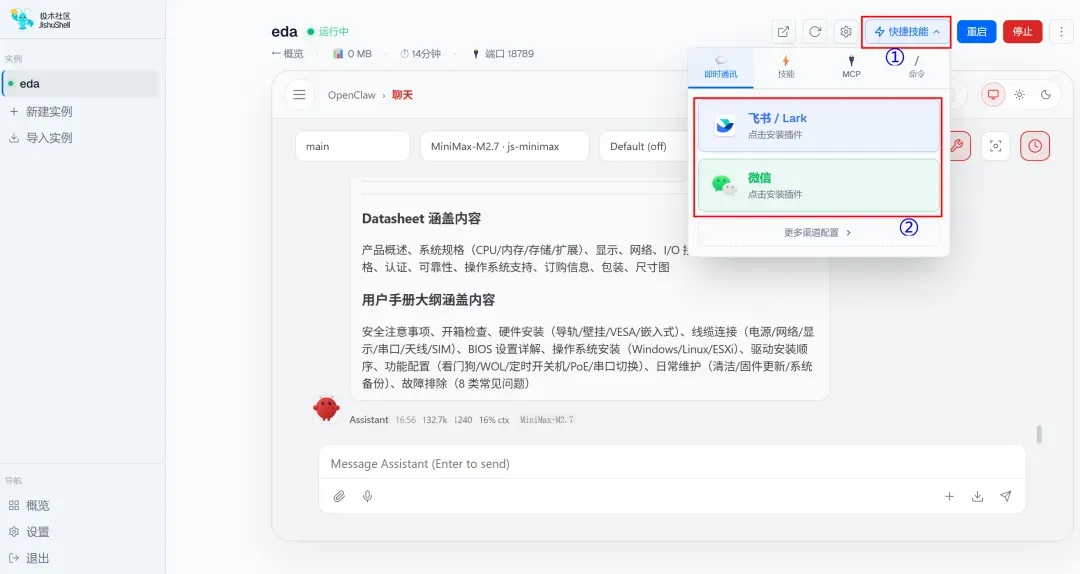Click the Datasheet 涵盖内容 heading
Image resolution: width=1080 pixels, height=574 pixels.
point(422,218)
